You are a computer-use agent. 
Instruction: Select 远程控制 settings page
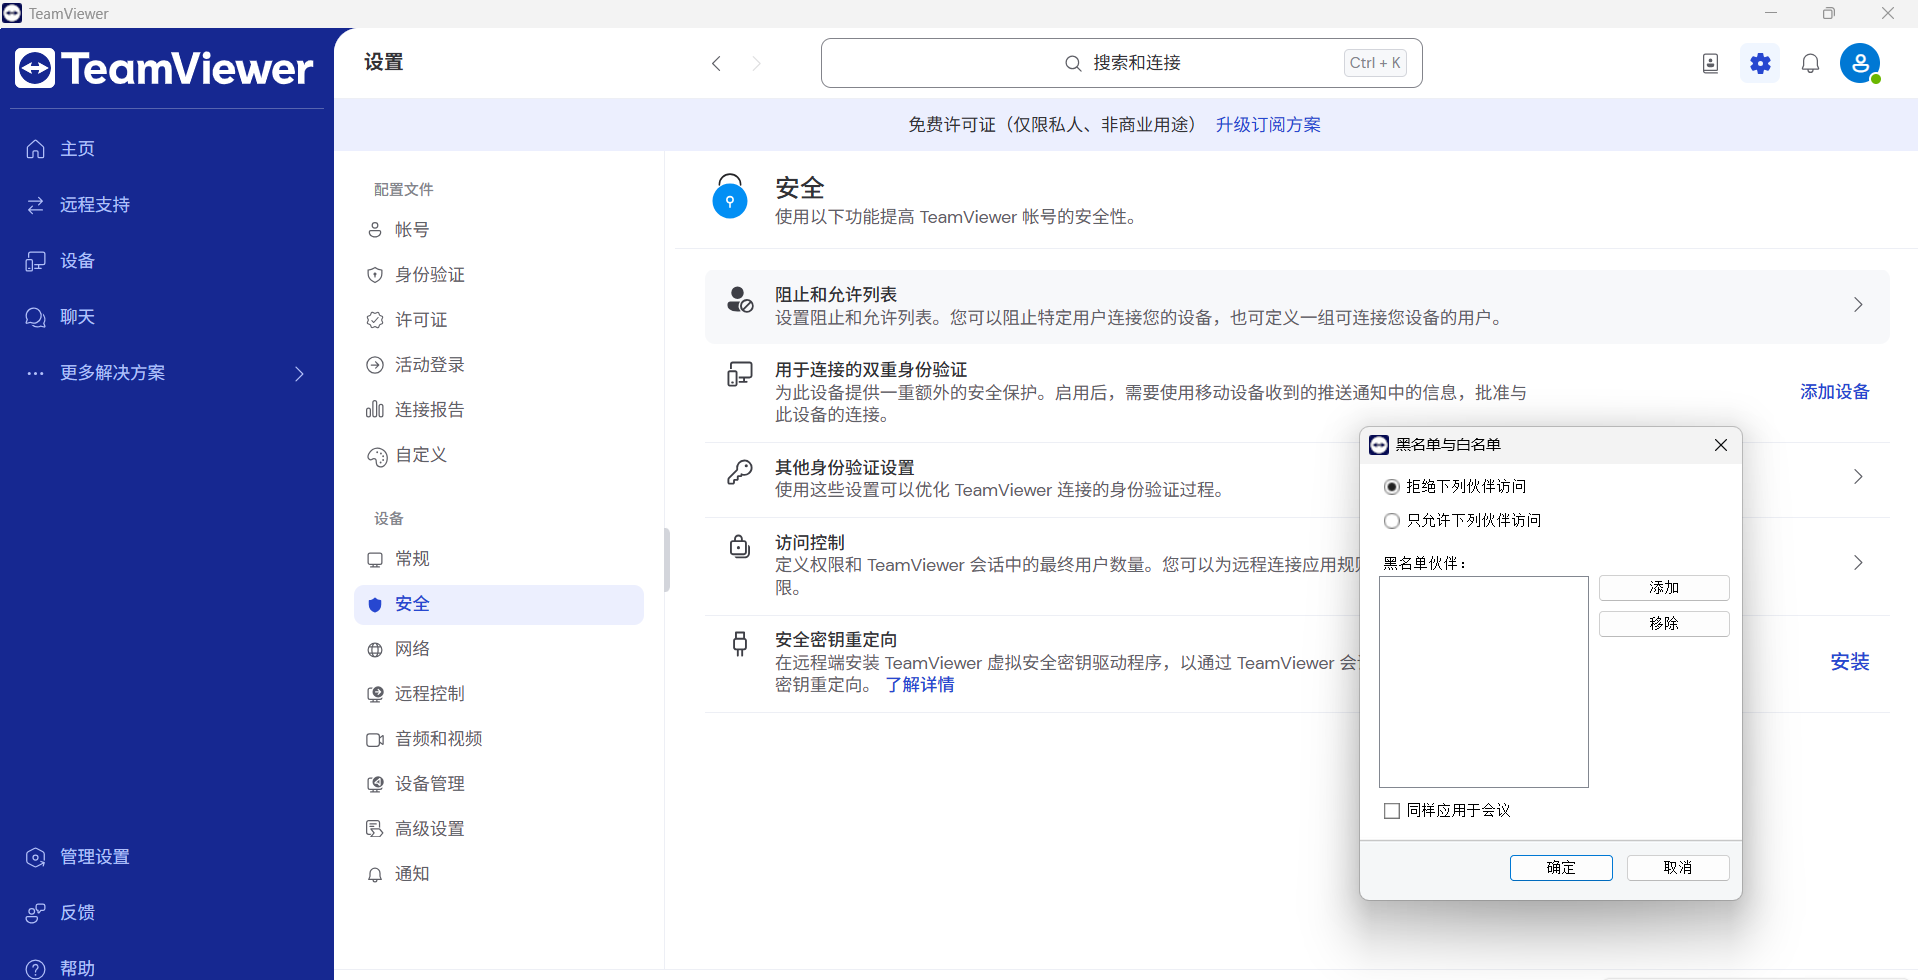tap(498, 694)
